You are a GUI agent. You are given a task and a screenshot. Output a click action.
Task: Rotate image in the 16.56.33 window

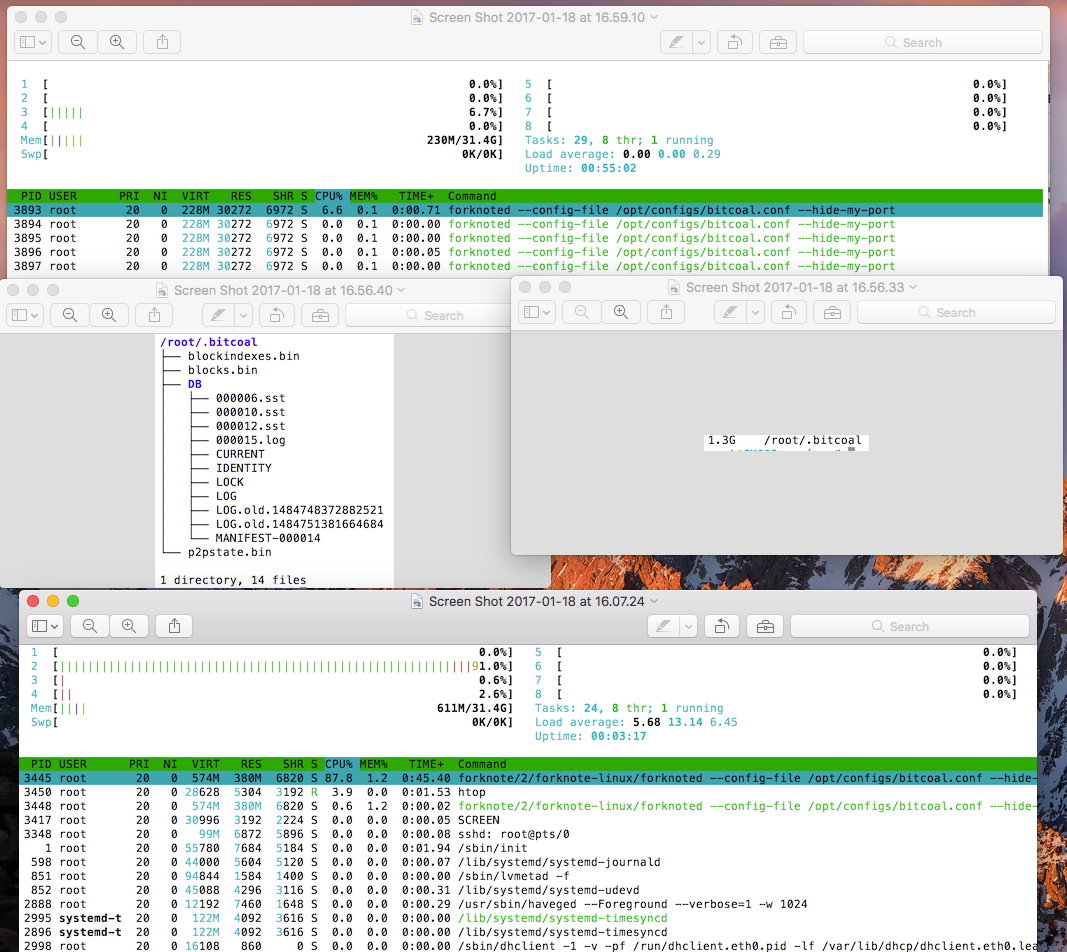coord(789,312)
